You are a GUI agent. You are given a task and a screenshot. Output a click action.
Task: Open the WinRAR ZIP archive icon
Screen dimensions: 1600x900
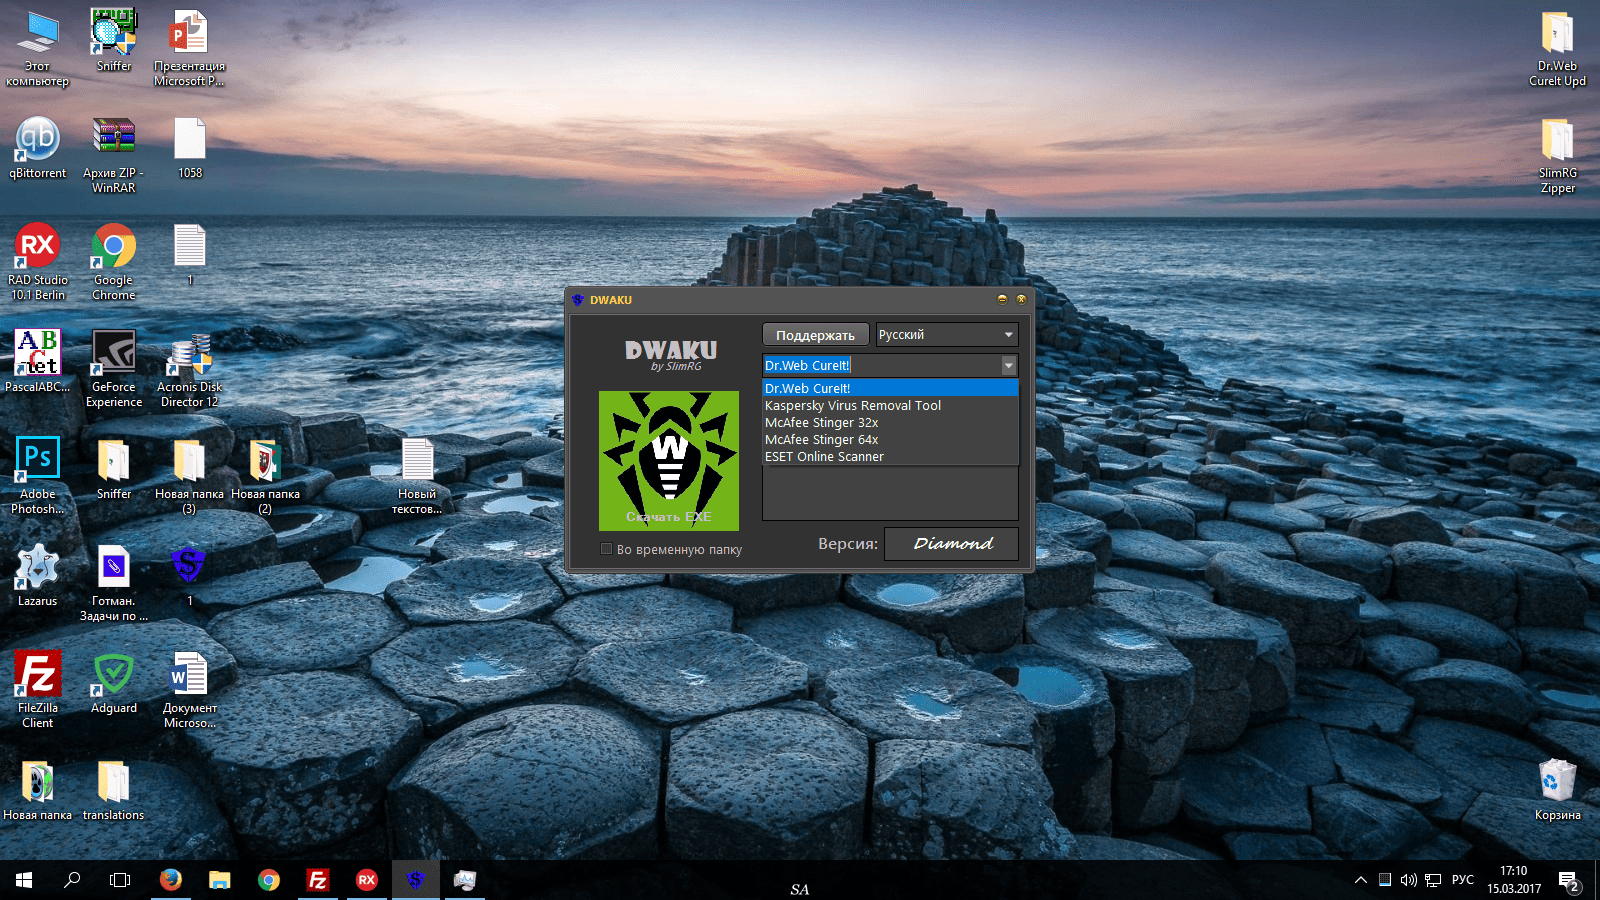[x=113, y=154]
